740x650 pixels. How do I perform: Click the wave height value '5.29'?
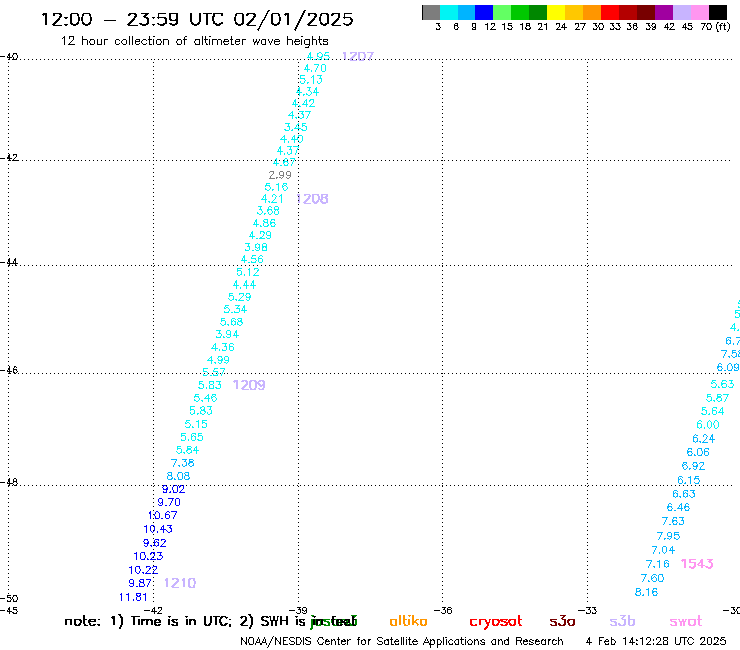click(239, 297)
